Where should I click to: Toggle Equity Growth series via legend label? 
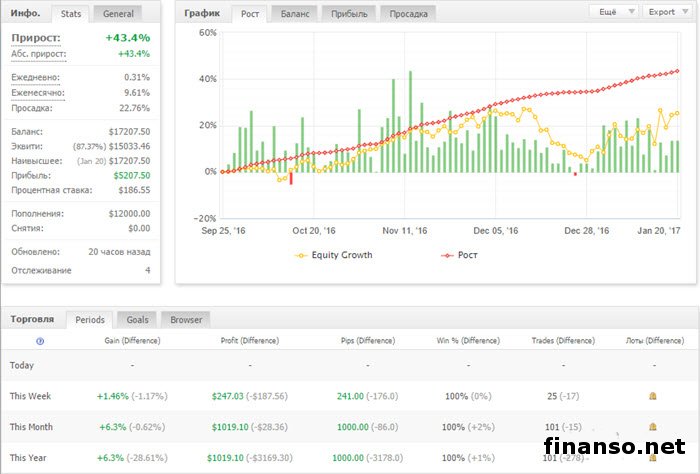click(x=342, y=255)
